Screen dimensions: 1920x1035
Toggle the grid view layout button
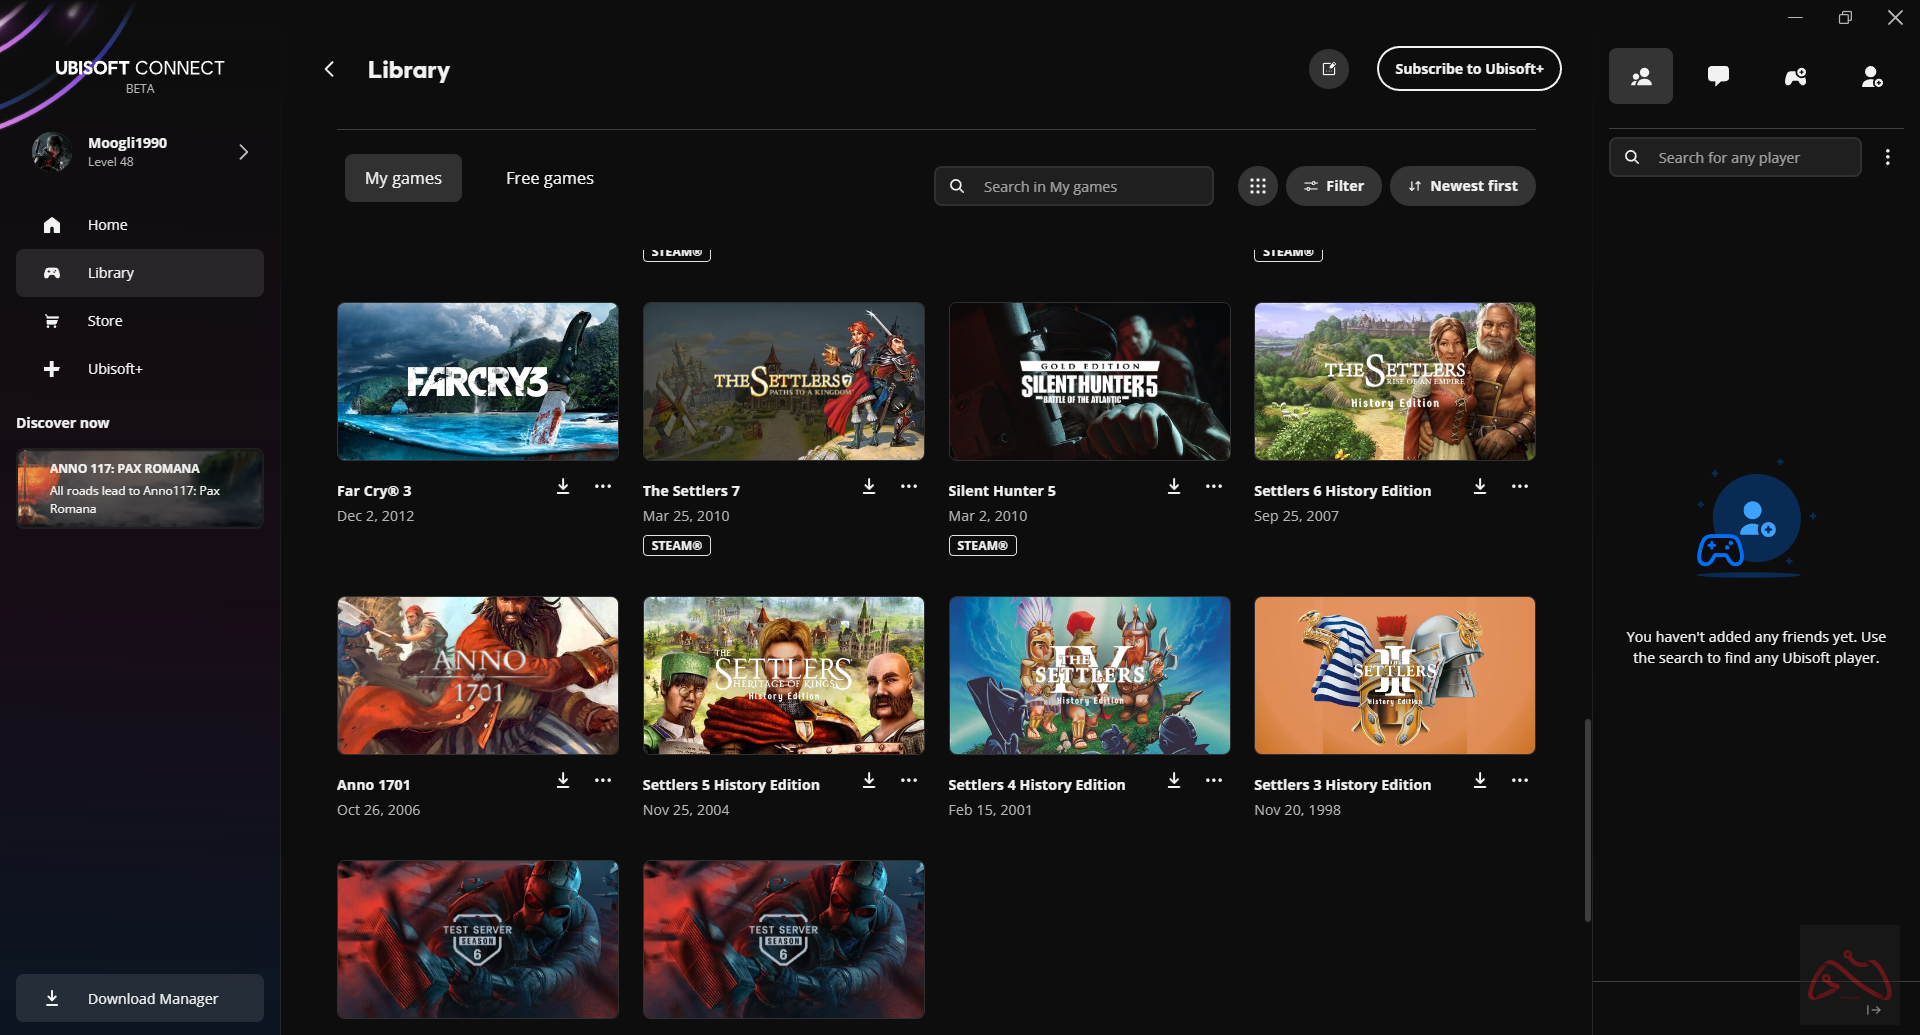1257,186
